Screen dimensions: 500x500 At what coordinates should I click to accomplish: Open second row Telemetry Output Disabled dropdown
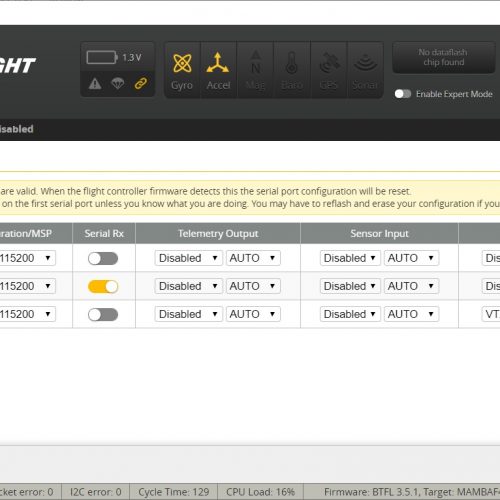click(189, 286)
